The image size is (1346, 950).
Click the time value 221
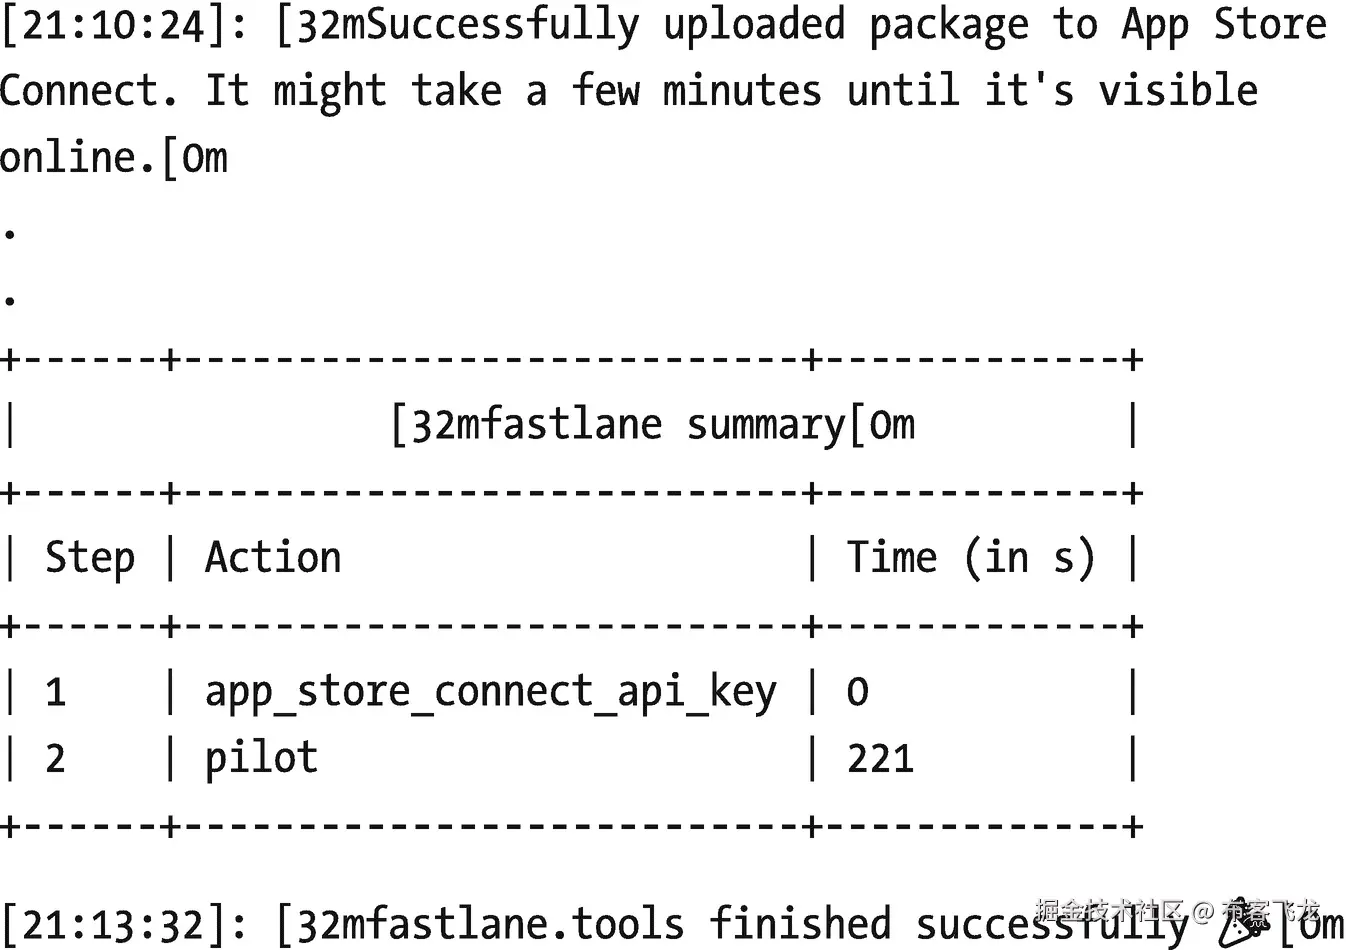pyautogui.click(x=880, y=759)
